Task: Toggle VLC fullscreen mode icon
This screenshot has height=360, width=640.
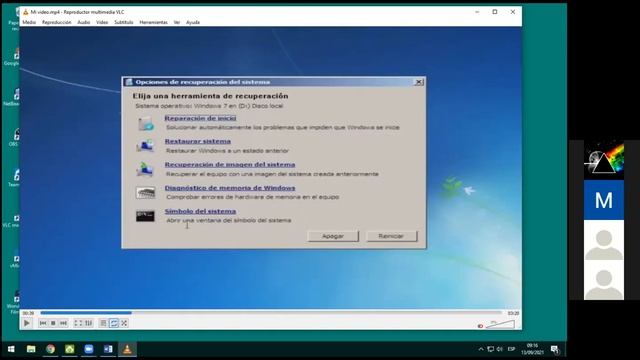Action: [78, 323]
